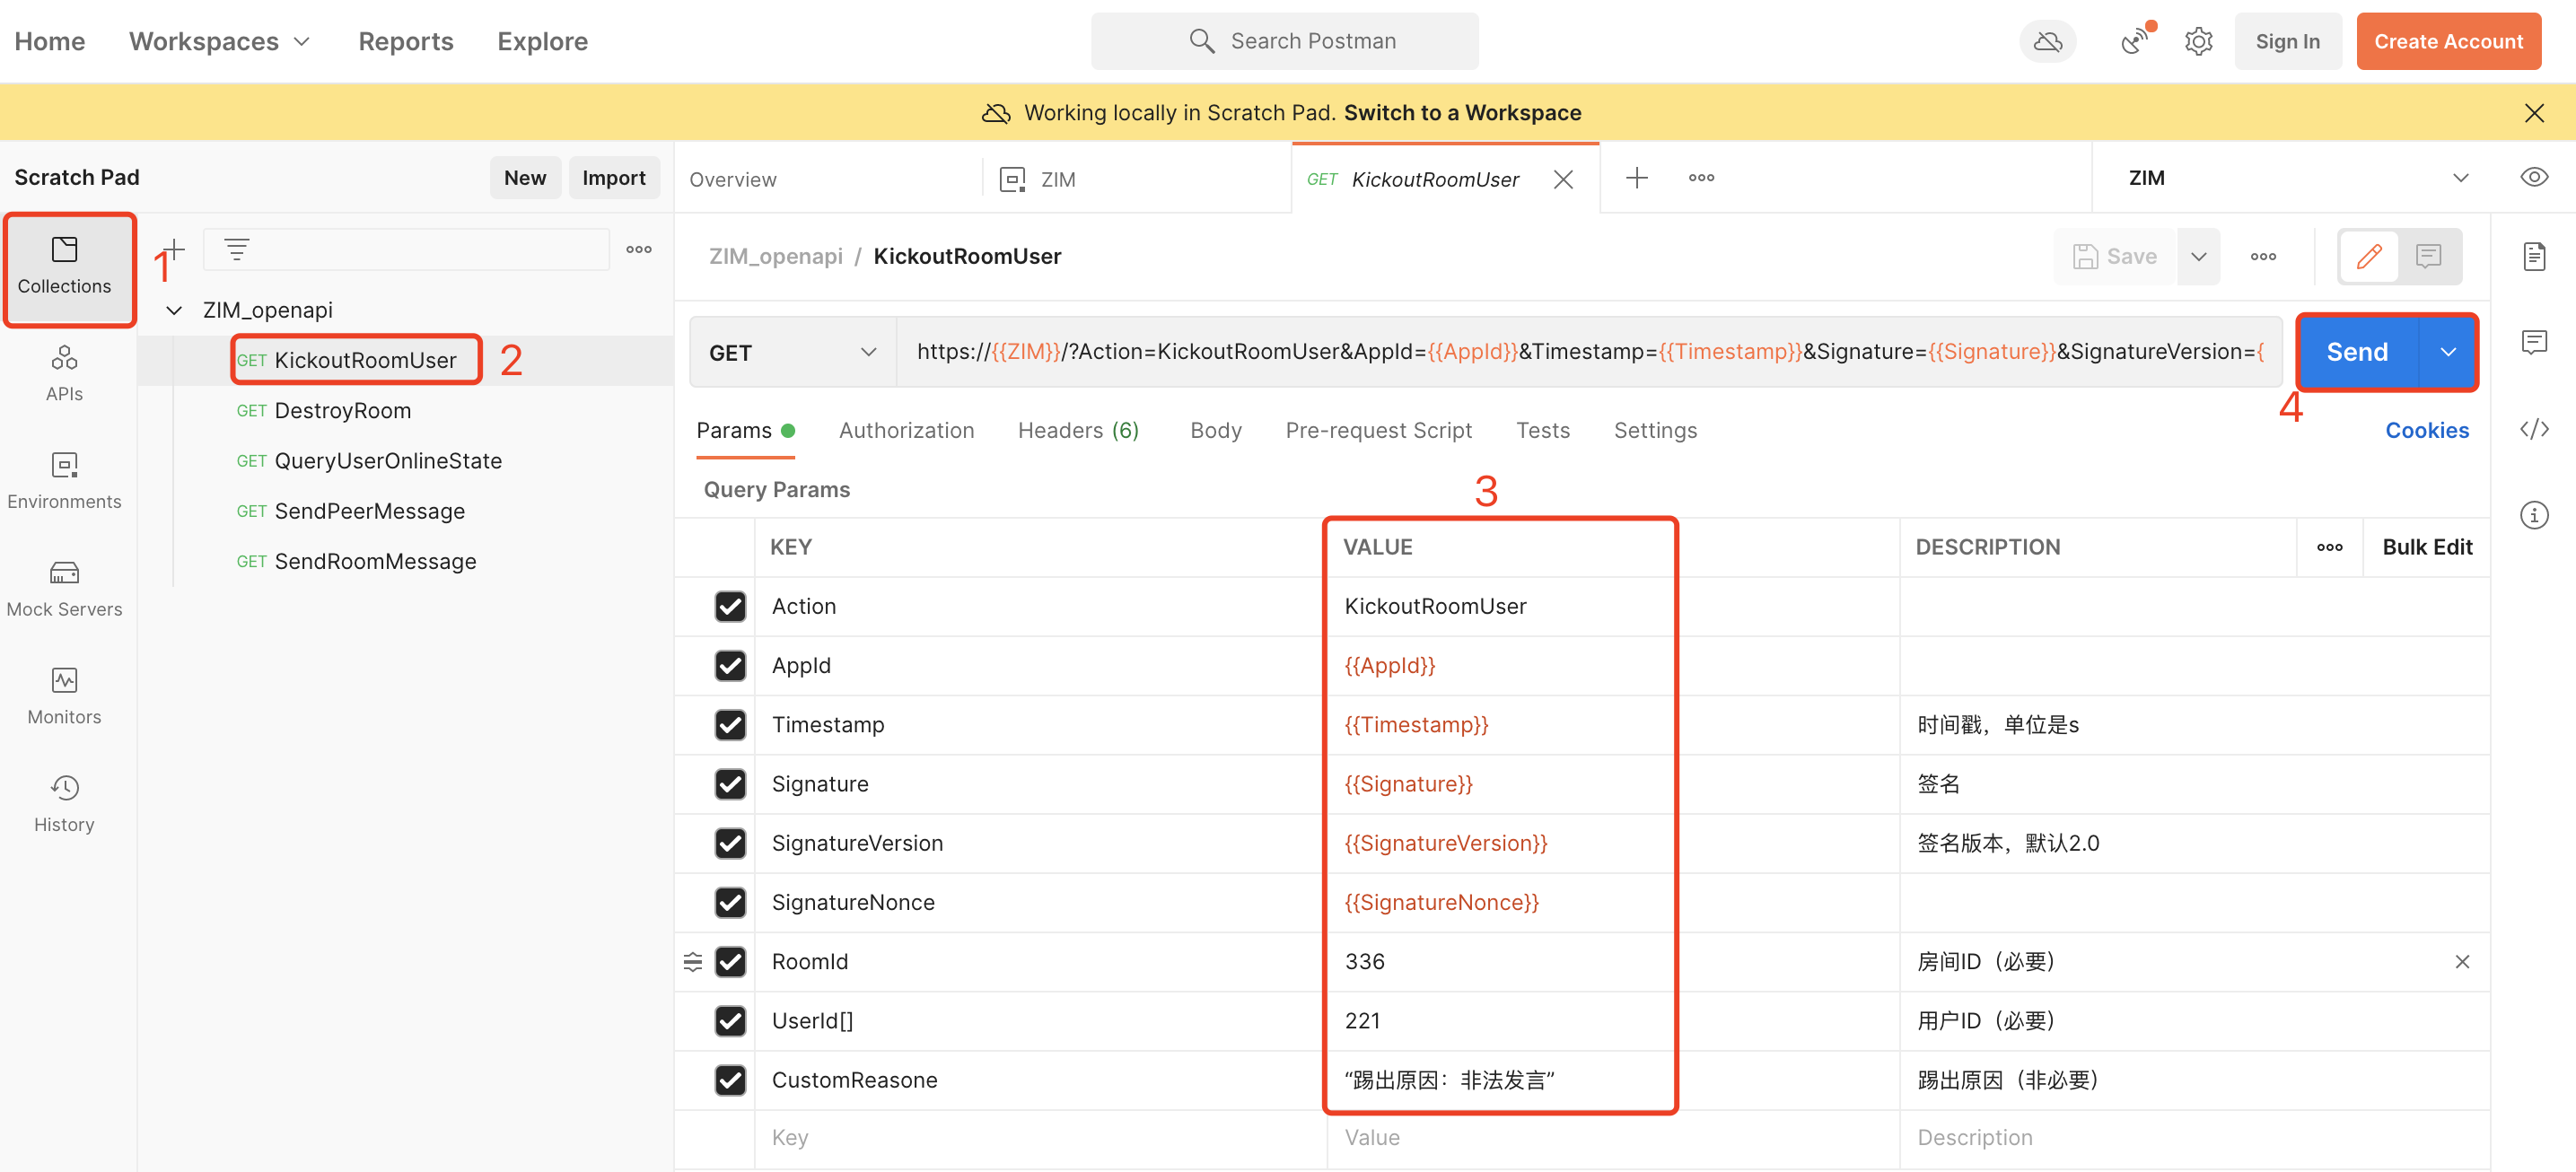Open the Collections sidebar panel

(x=65, y=268)
